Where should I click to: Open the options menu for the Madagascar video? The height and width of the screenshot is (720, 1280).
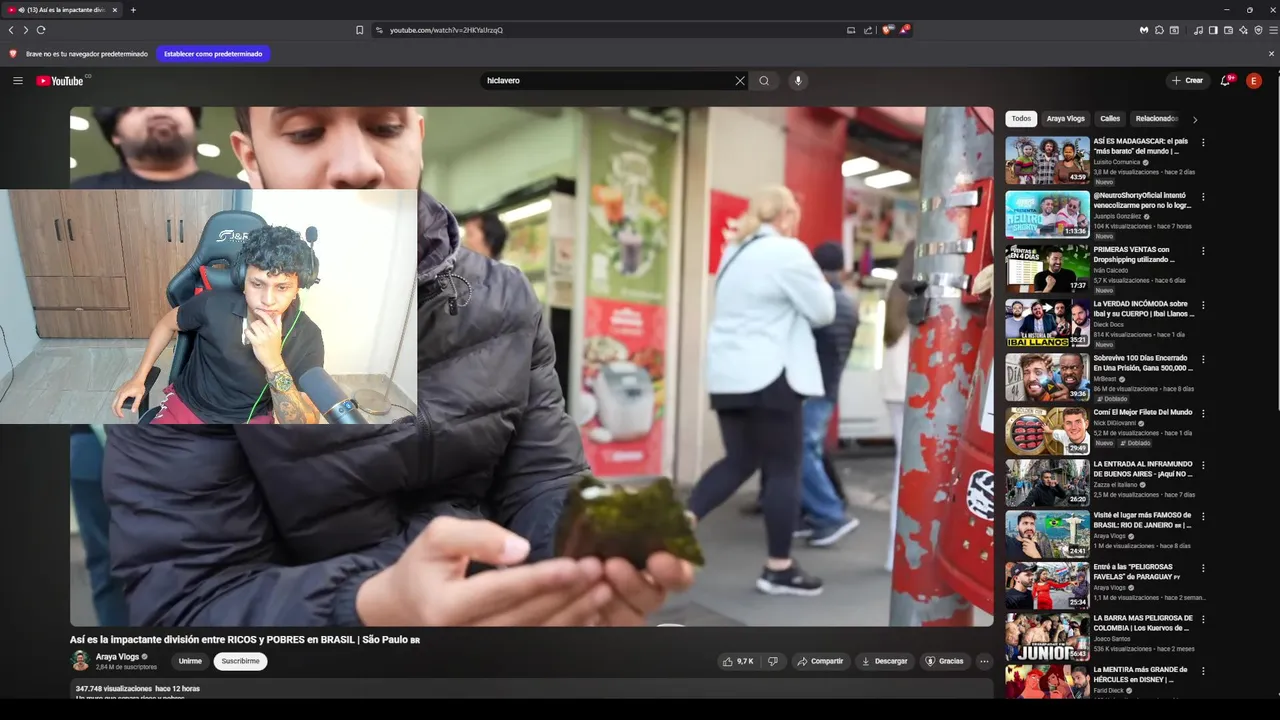1203,143
